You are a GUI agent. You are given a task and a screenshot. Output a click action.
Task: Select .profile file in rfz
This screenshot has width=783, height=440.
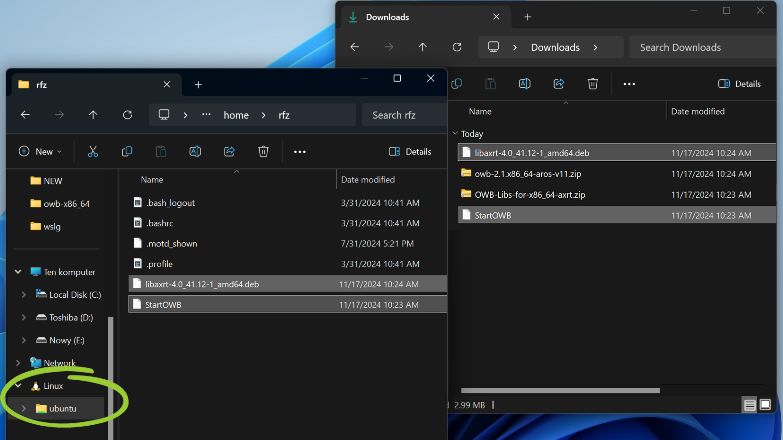click(x=288, y=264)
